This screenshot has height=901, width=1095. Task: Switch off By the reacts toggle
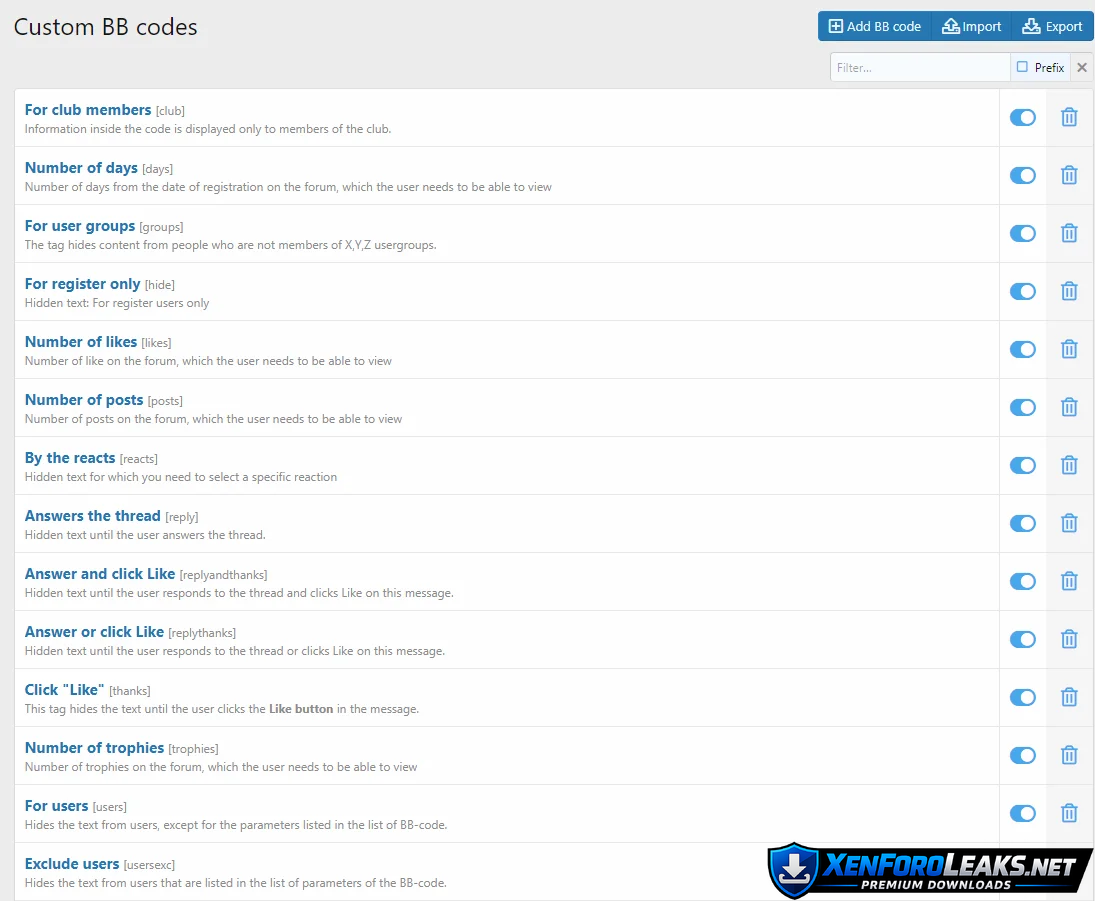(1022, 466)
